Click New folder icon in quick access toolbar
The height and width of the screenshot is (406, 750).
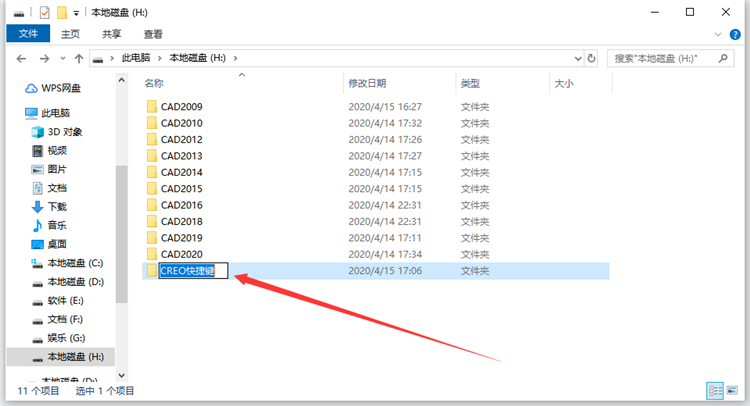point(62,12)
